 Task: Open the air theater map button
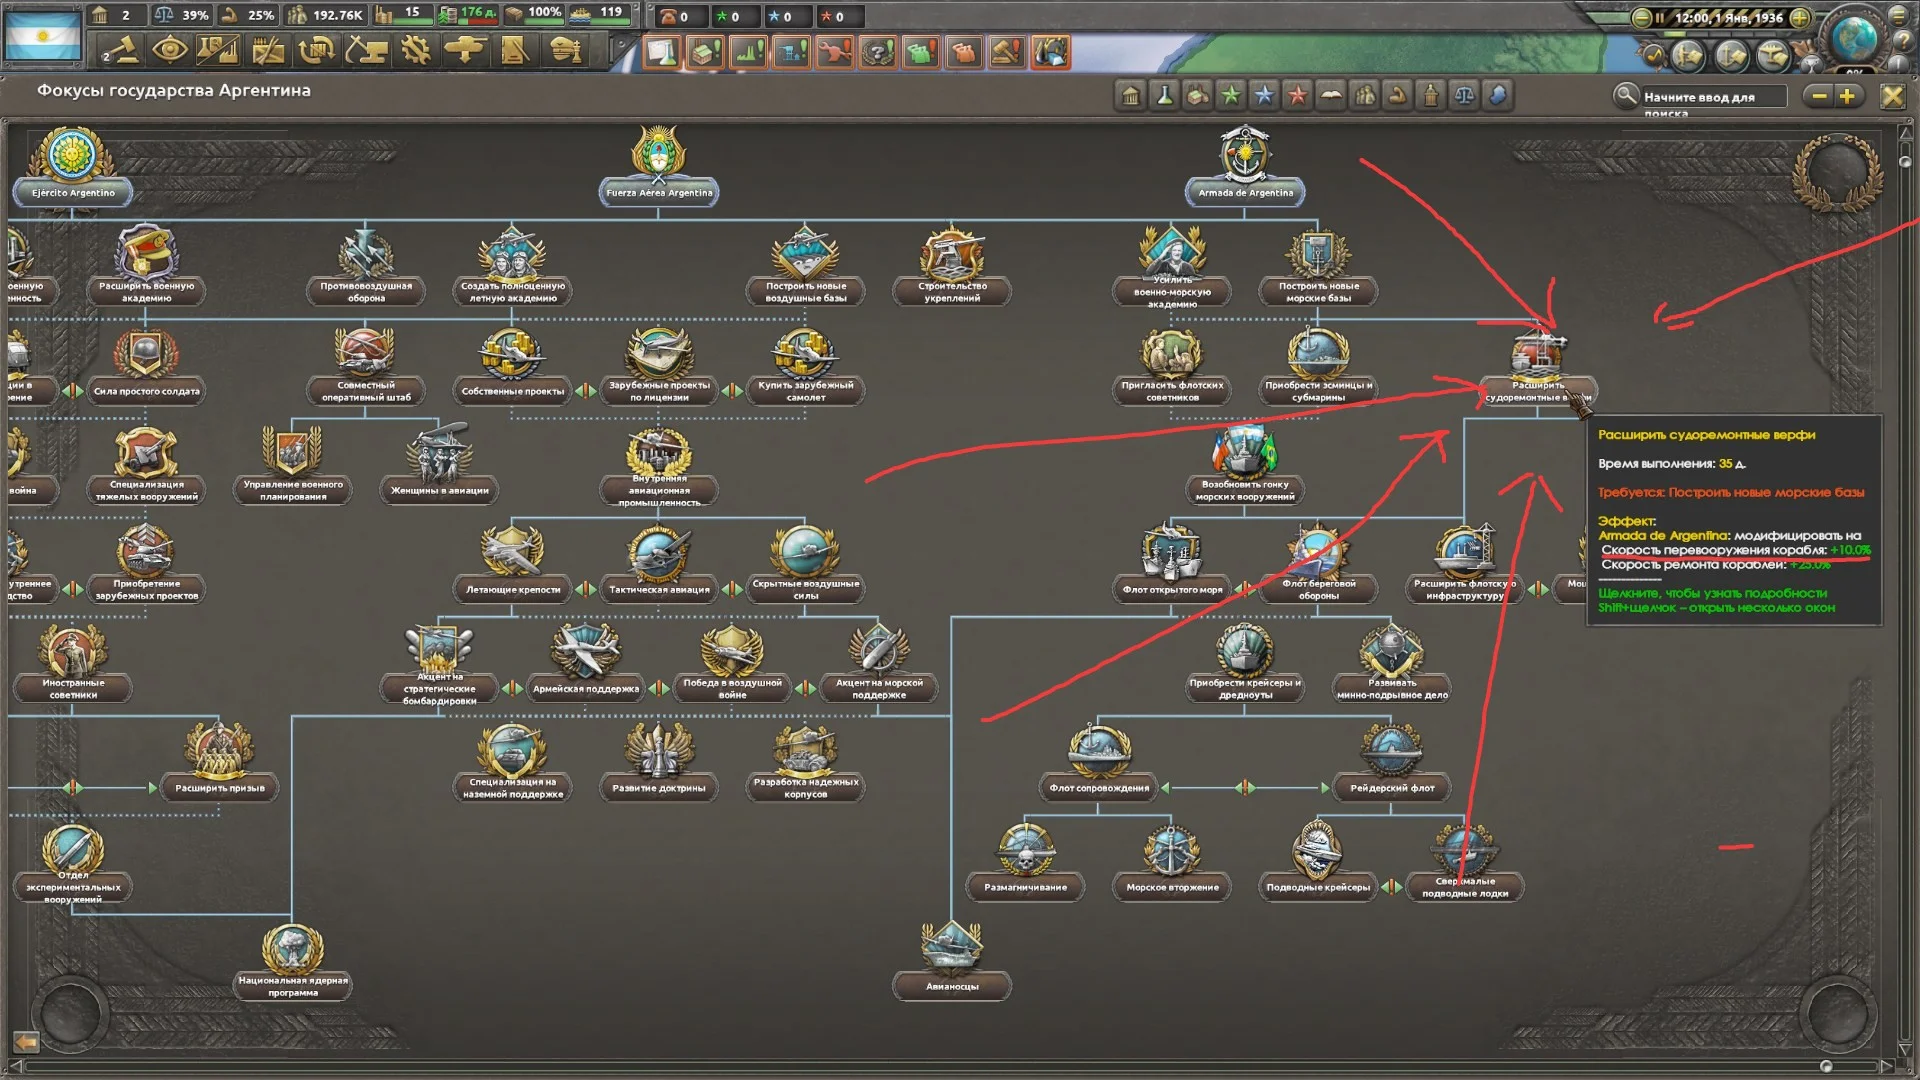[1773, 55]
